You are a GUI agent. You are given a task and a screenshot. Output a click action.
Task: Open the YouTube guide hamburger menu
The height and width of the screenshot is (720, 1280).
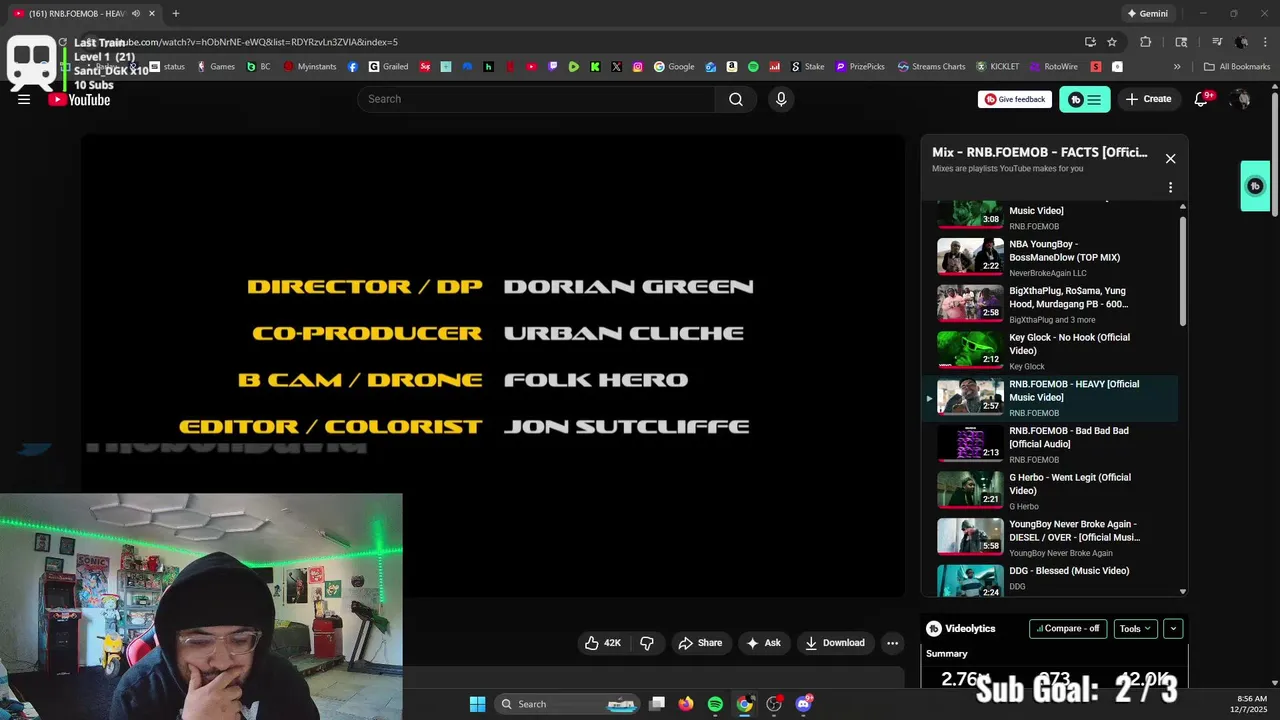pos(24,99)
